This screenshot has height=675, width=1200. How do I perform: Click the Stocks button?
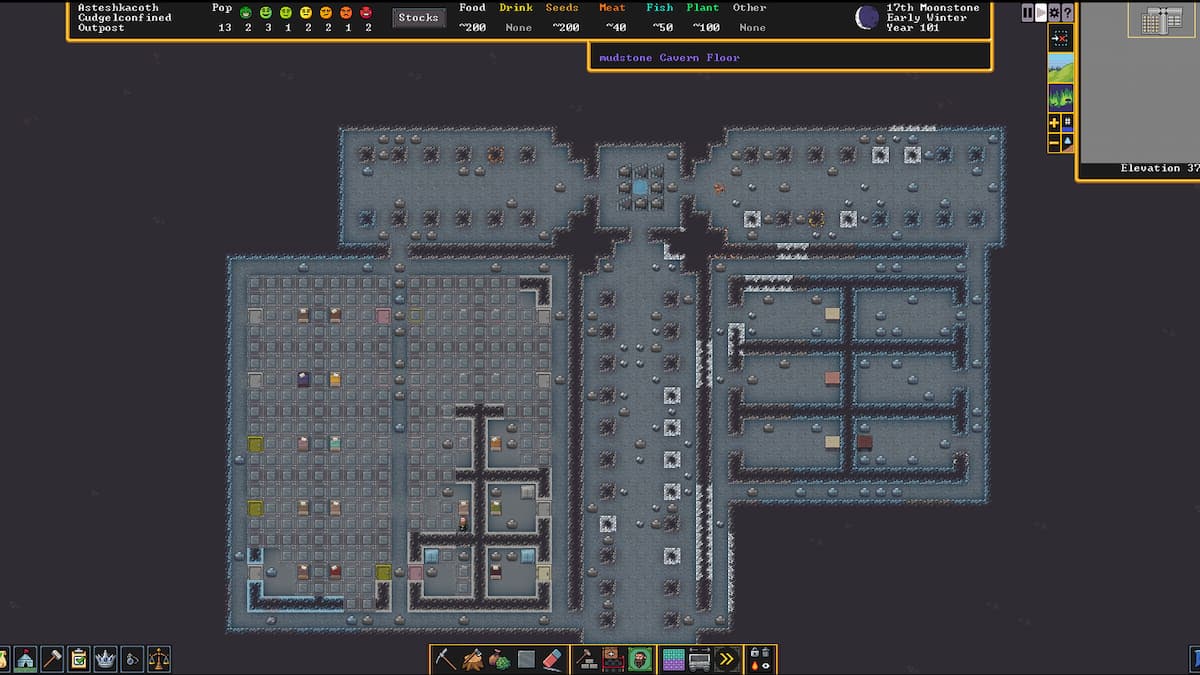pos(418,17)
